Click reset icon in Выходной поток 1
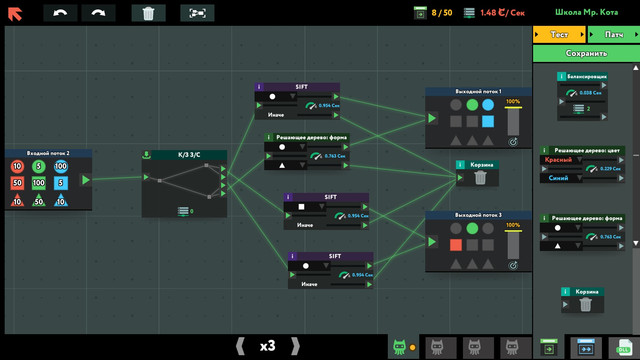Viewport: 640px width, 360px height. click(513, 142)
